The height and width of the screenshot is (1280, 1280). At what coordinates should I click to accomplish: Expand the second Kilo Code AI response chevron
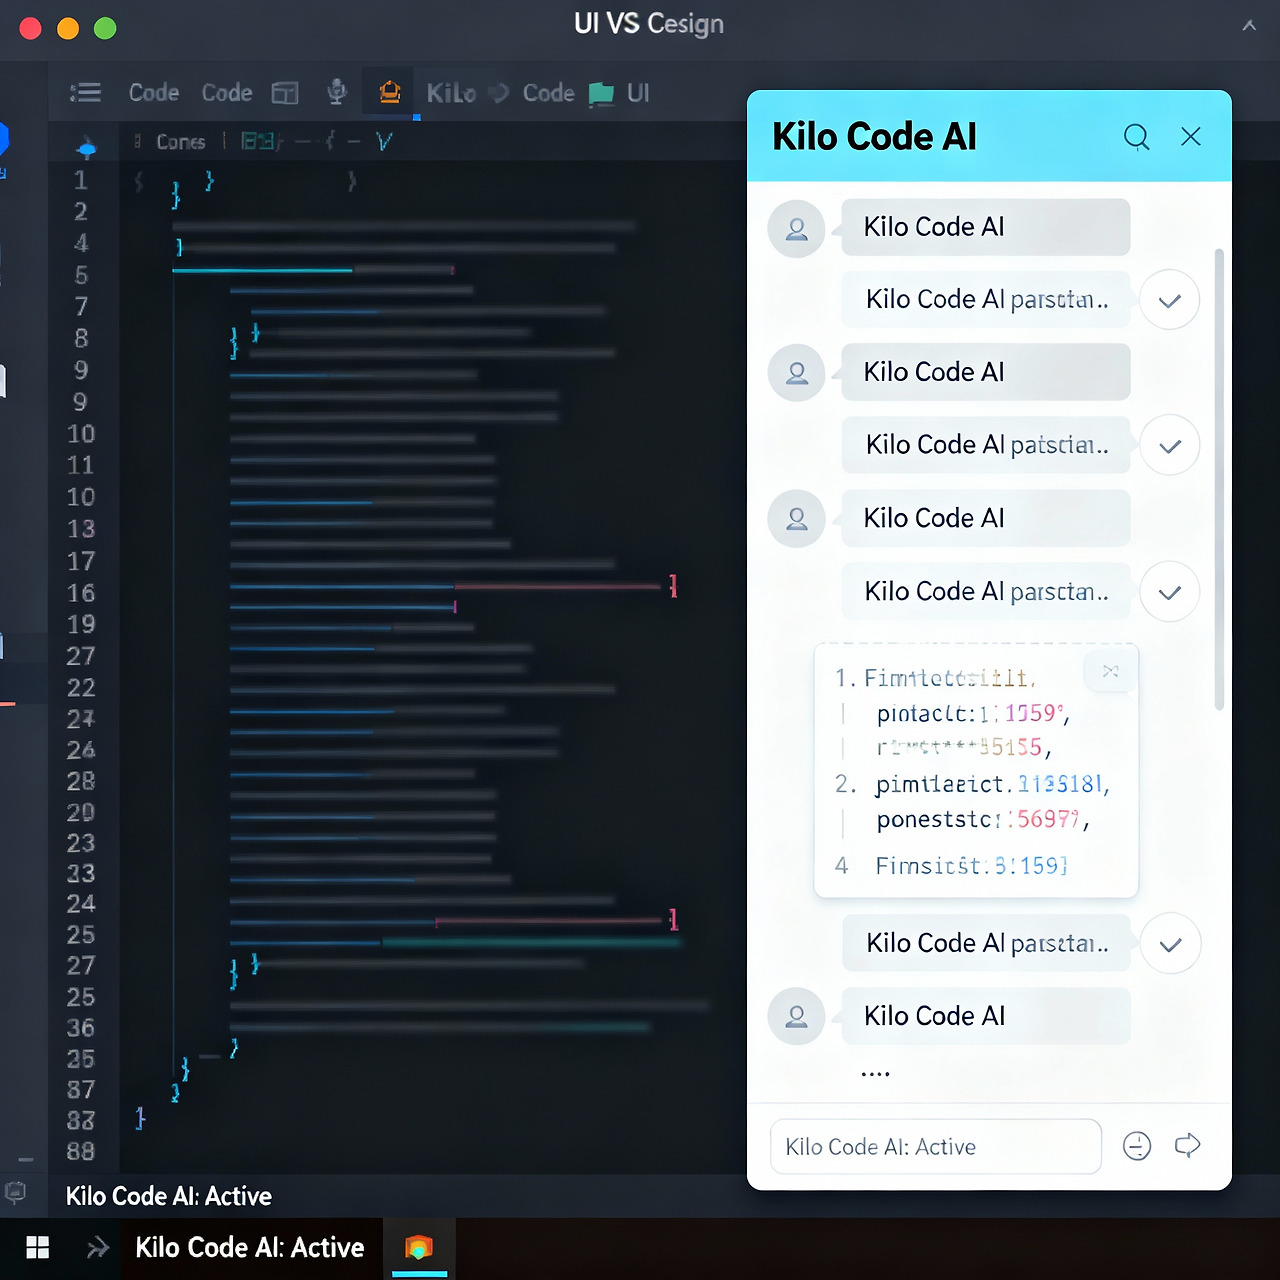click(x=1169, y=445)
